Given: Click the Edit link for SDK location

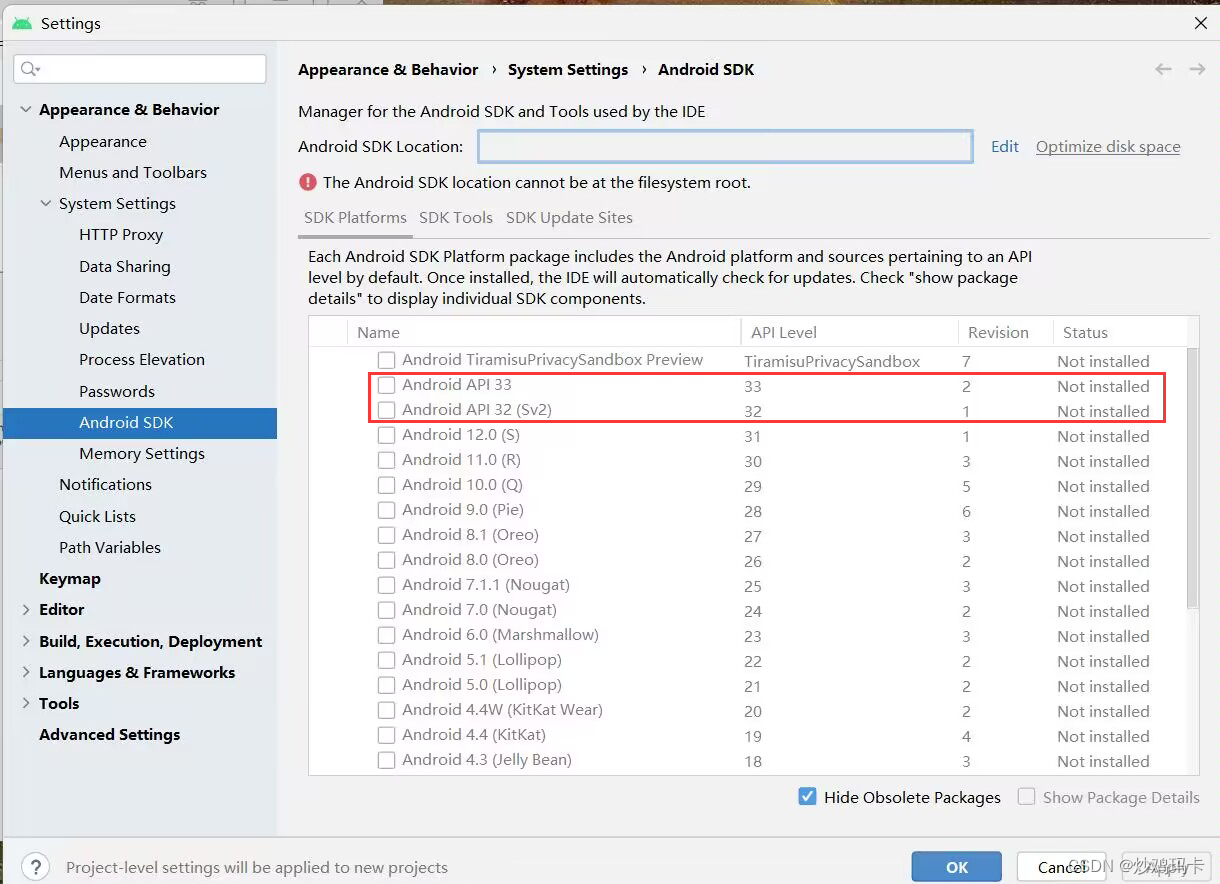Looking at the screenshot, I should [1005, 146].
